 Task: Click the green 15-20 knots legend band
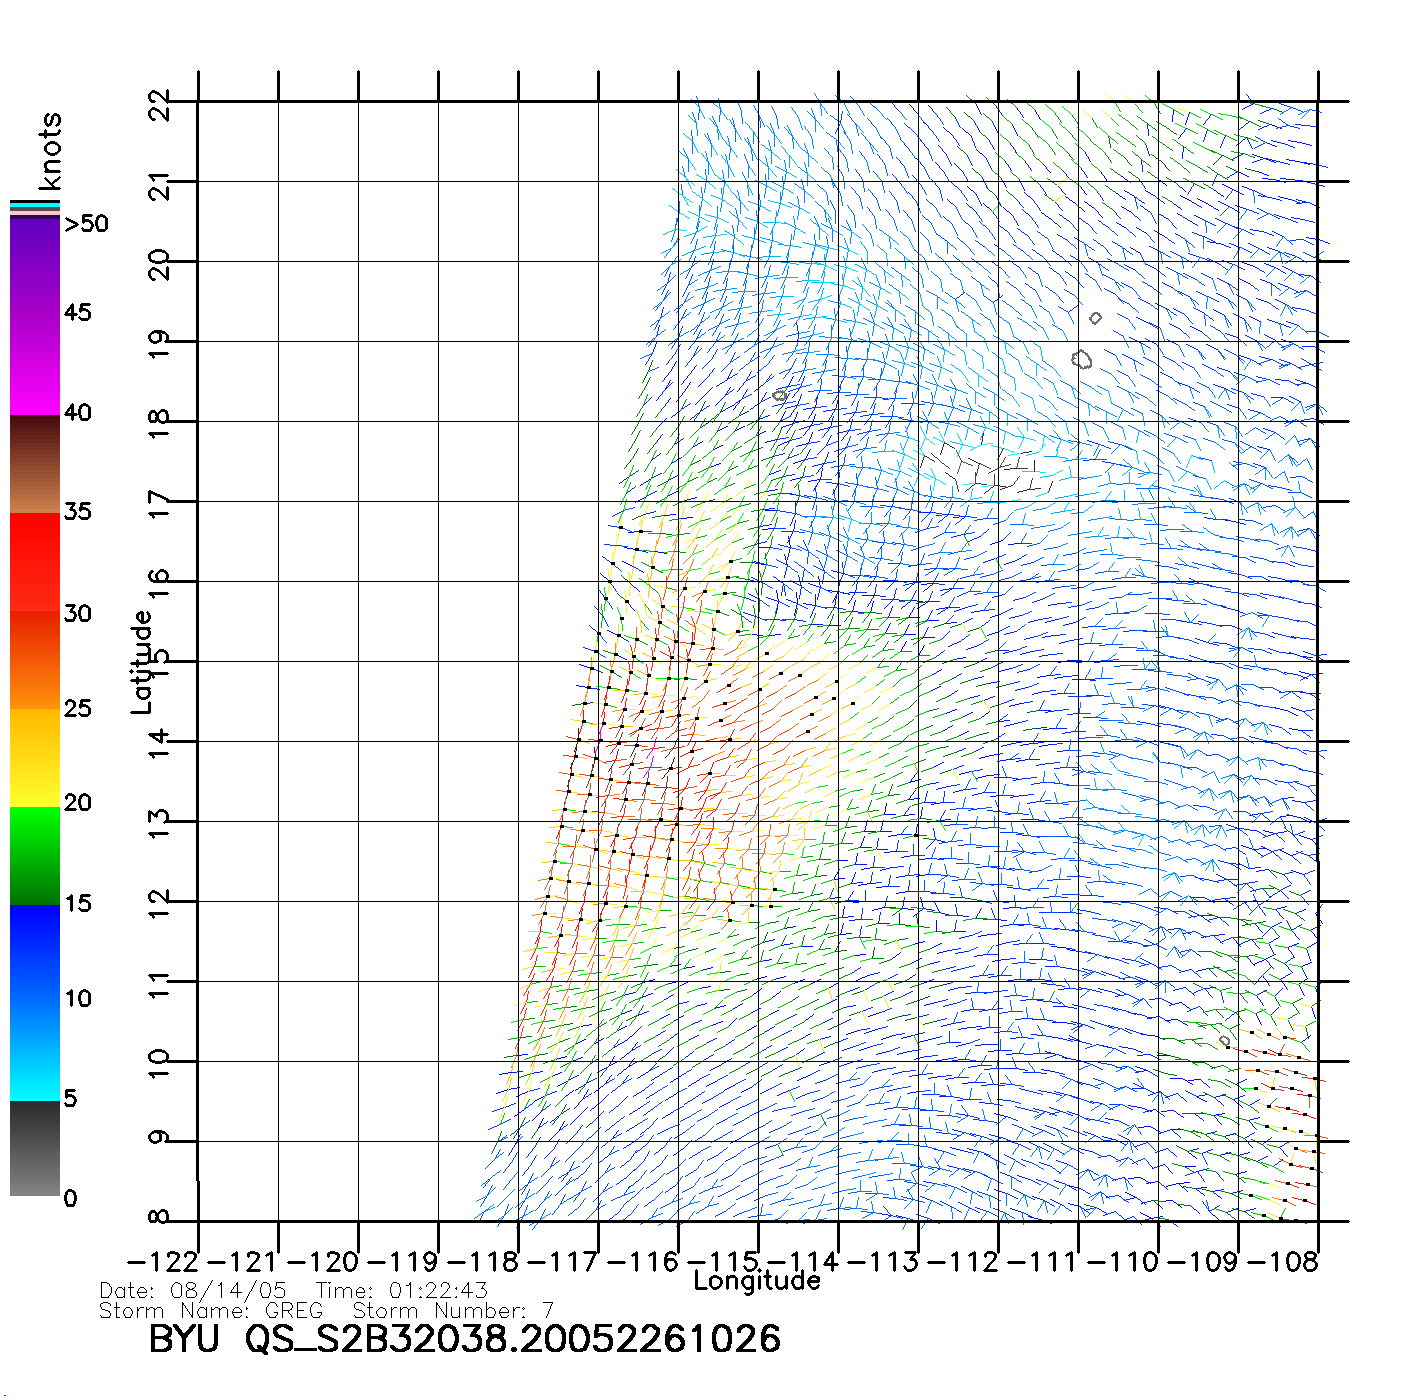tap(35, 855)
